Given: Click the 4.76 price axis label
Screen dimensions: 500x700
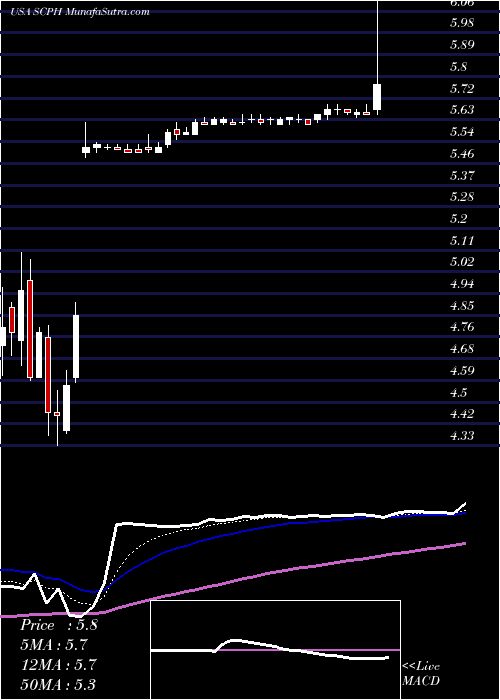Looking at the screenshot, I should click(x=462, y=327).
